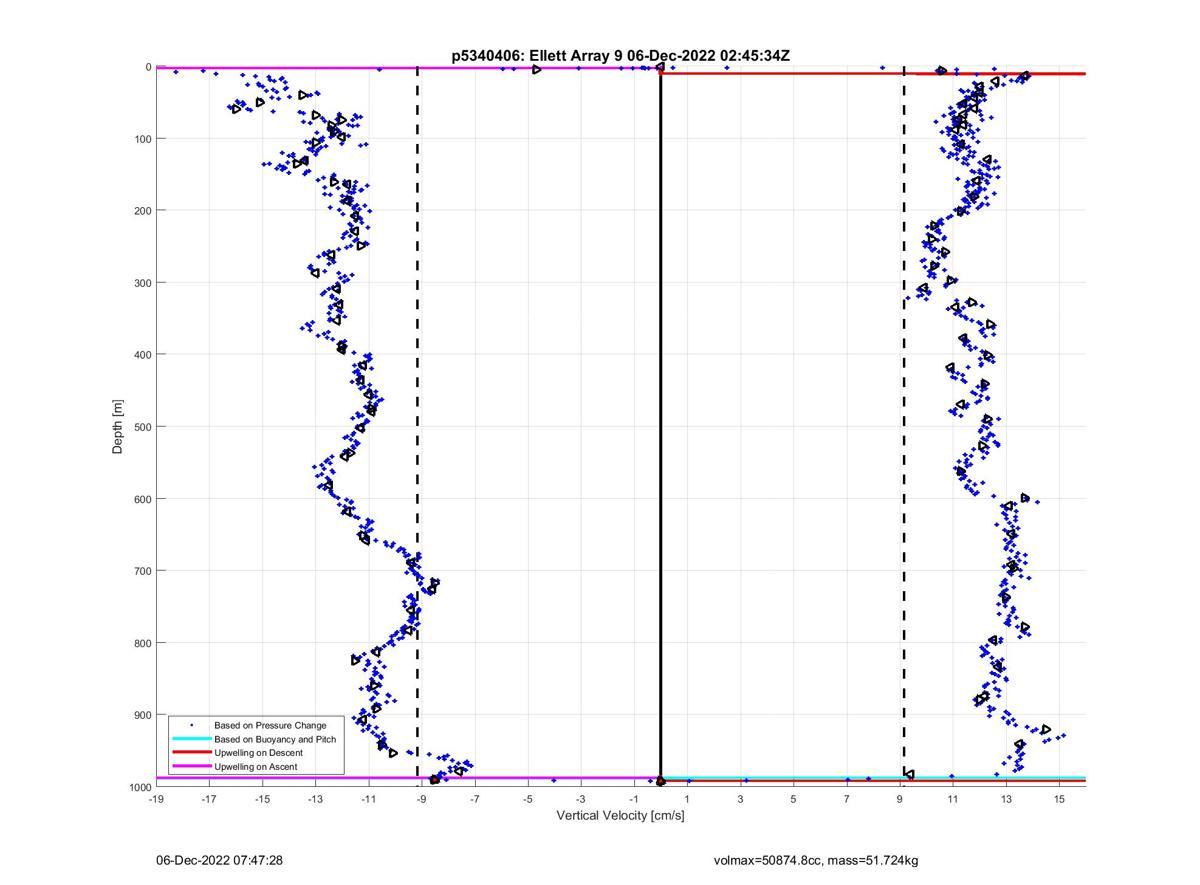Click the red line sample in legend
1200x885 pixels.
(x=192, y=753)
